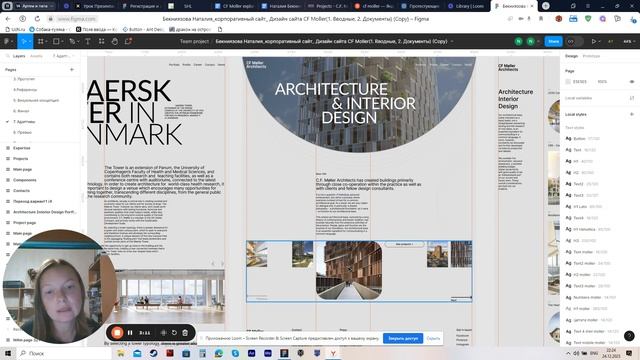Click the page background color swatch
Image resolution: width=640 pixels, height=360 pixels.
click(568, 82)
